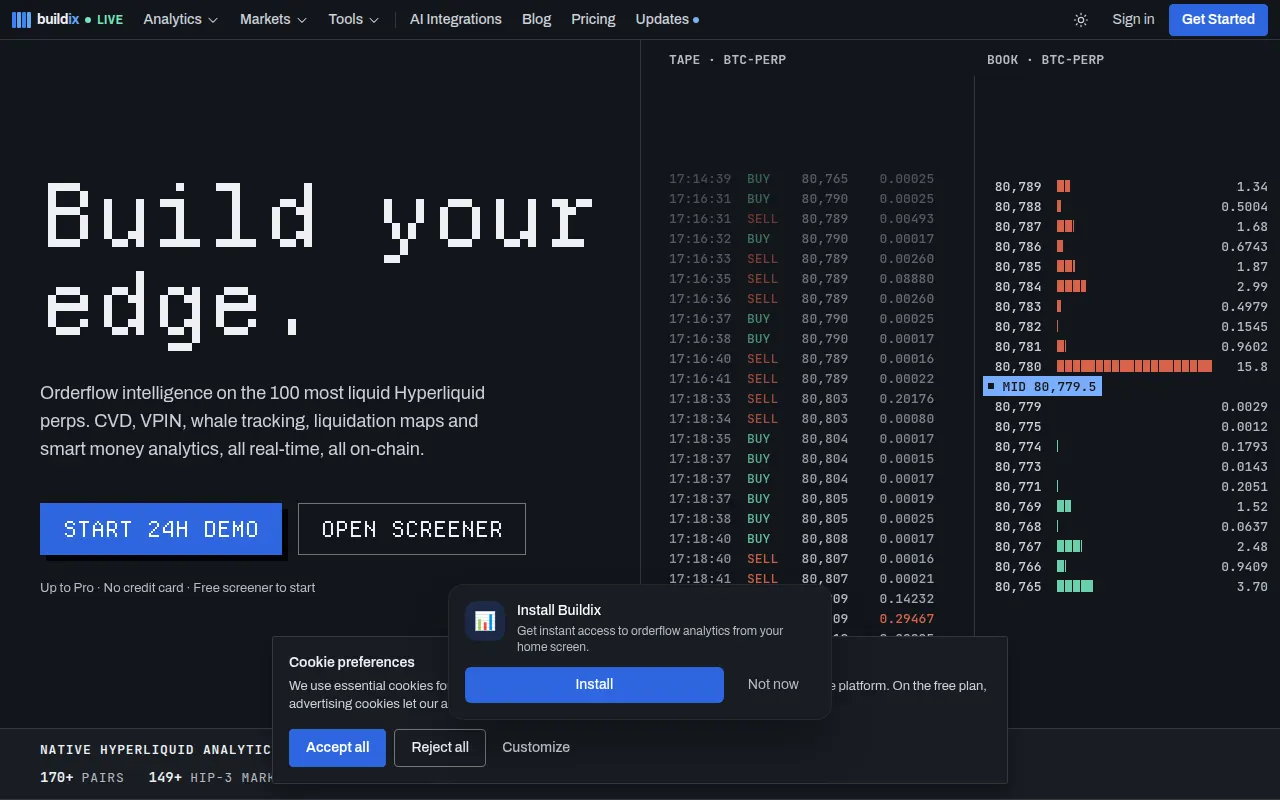Click the 170+ PAIRS statistic
The width and height of the screenshot is (1280, 800).
click(82, 777)
